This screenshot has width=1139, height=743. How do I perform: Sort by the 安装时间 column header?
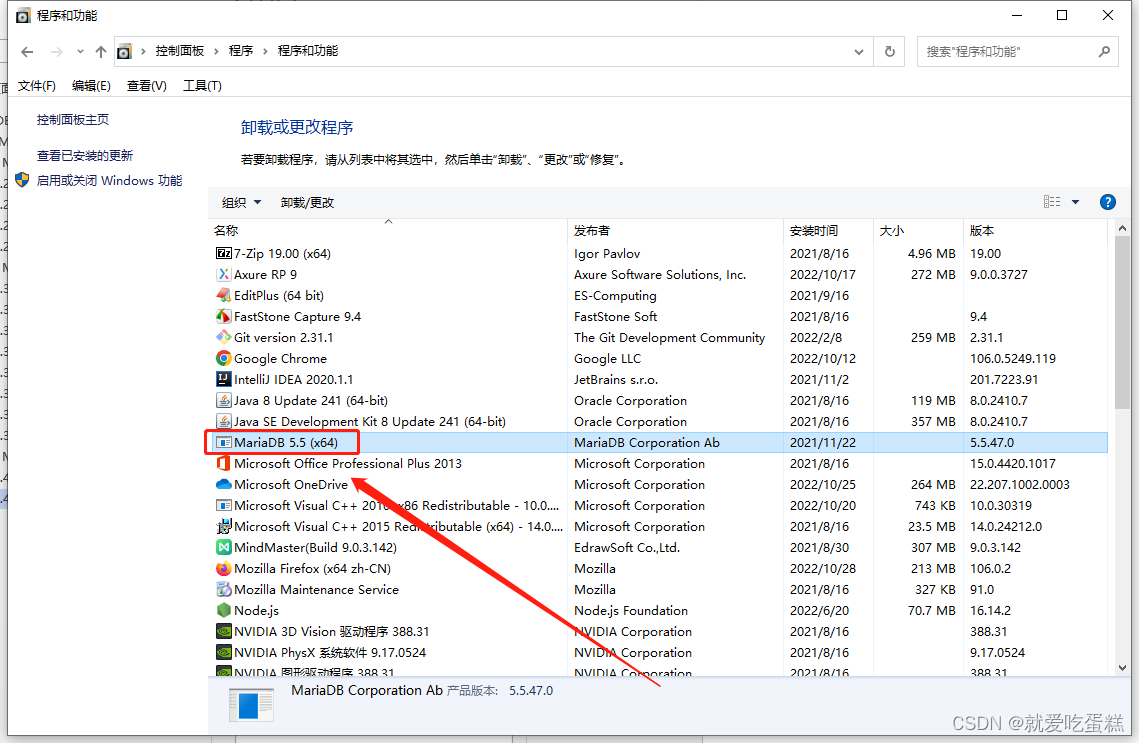828,231
